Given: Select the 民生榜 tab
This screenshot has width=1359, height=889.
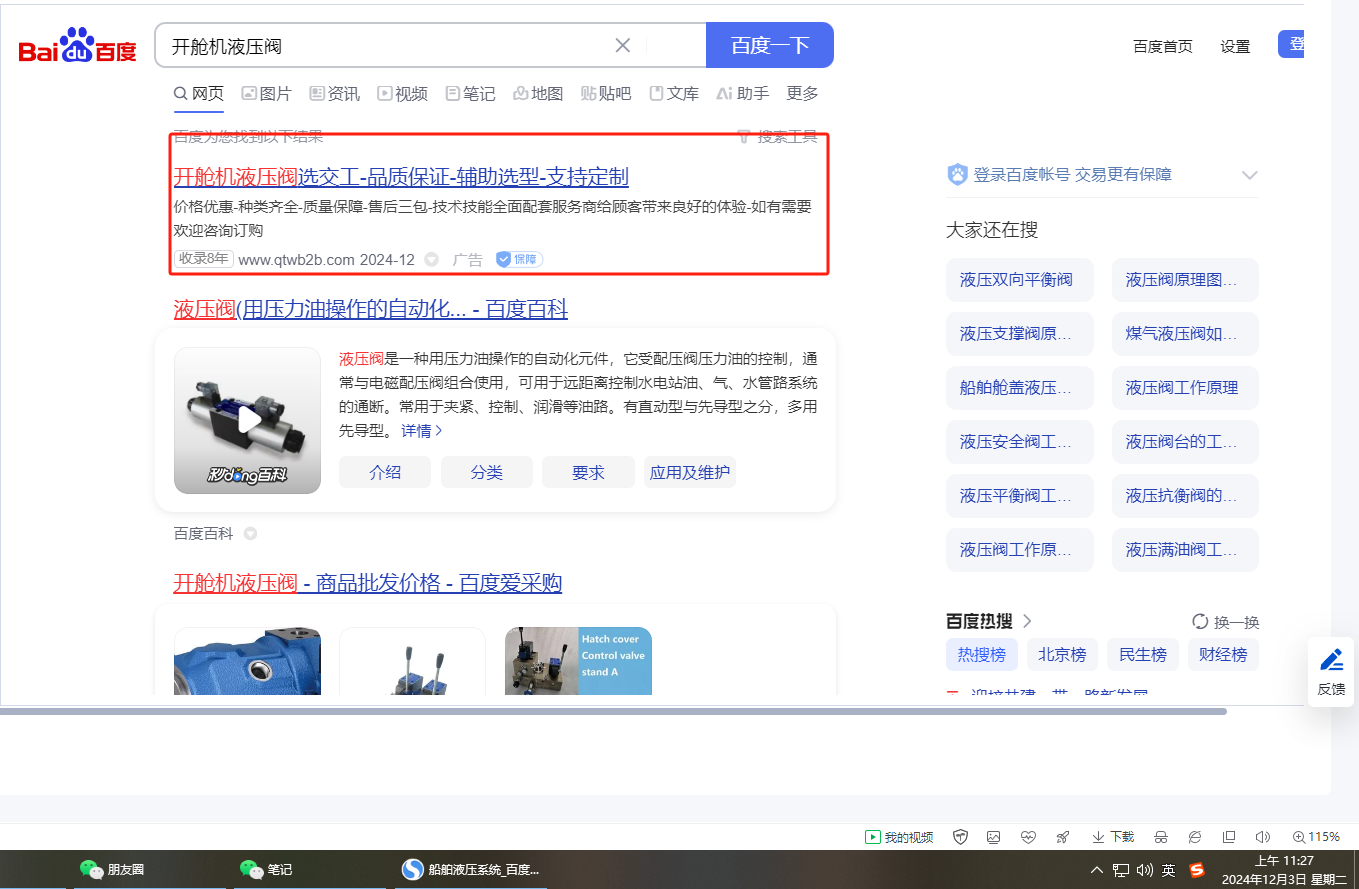Looking at the screenshot, I should tap(1143, 655).
